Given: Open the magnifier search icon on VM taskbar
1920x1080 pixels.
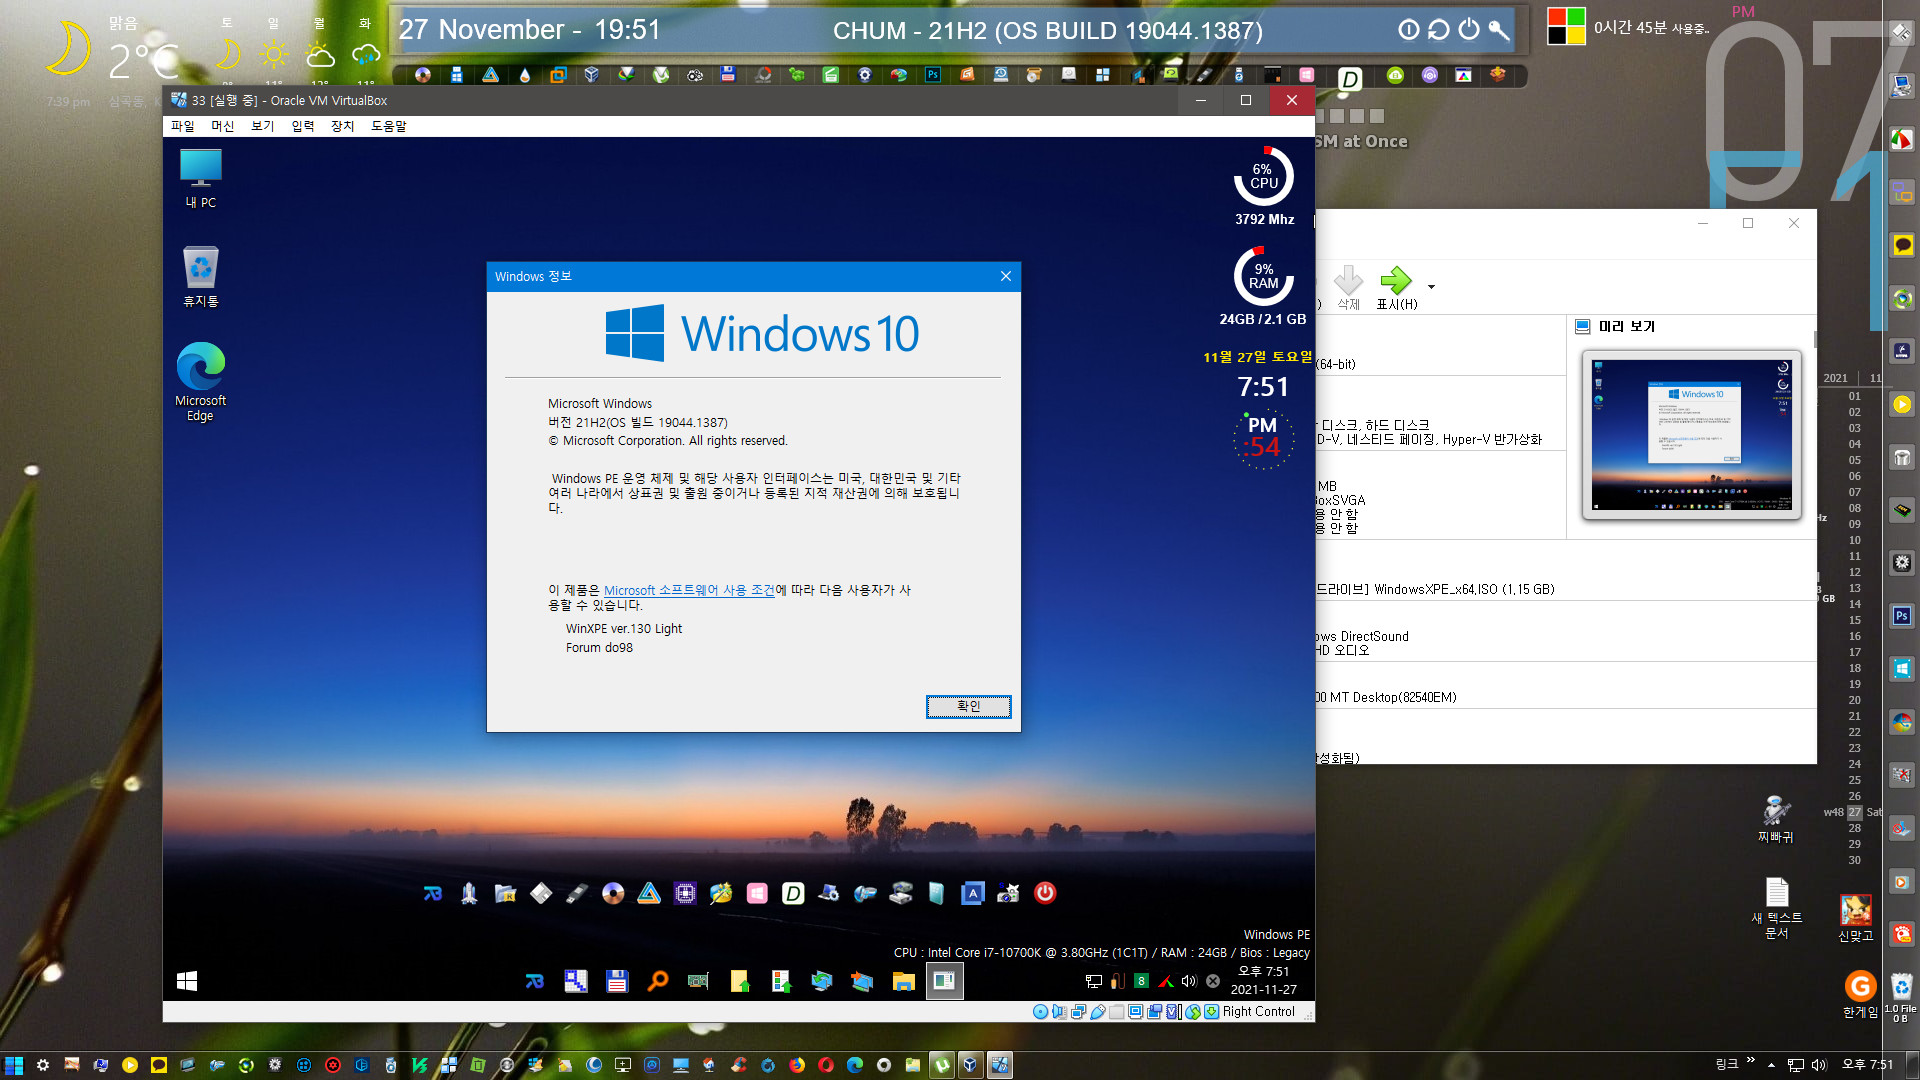Looking at the screenshot, I should point(657,981).
